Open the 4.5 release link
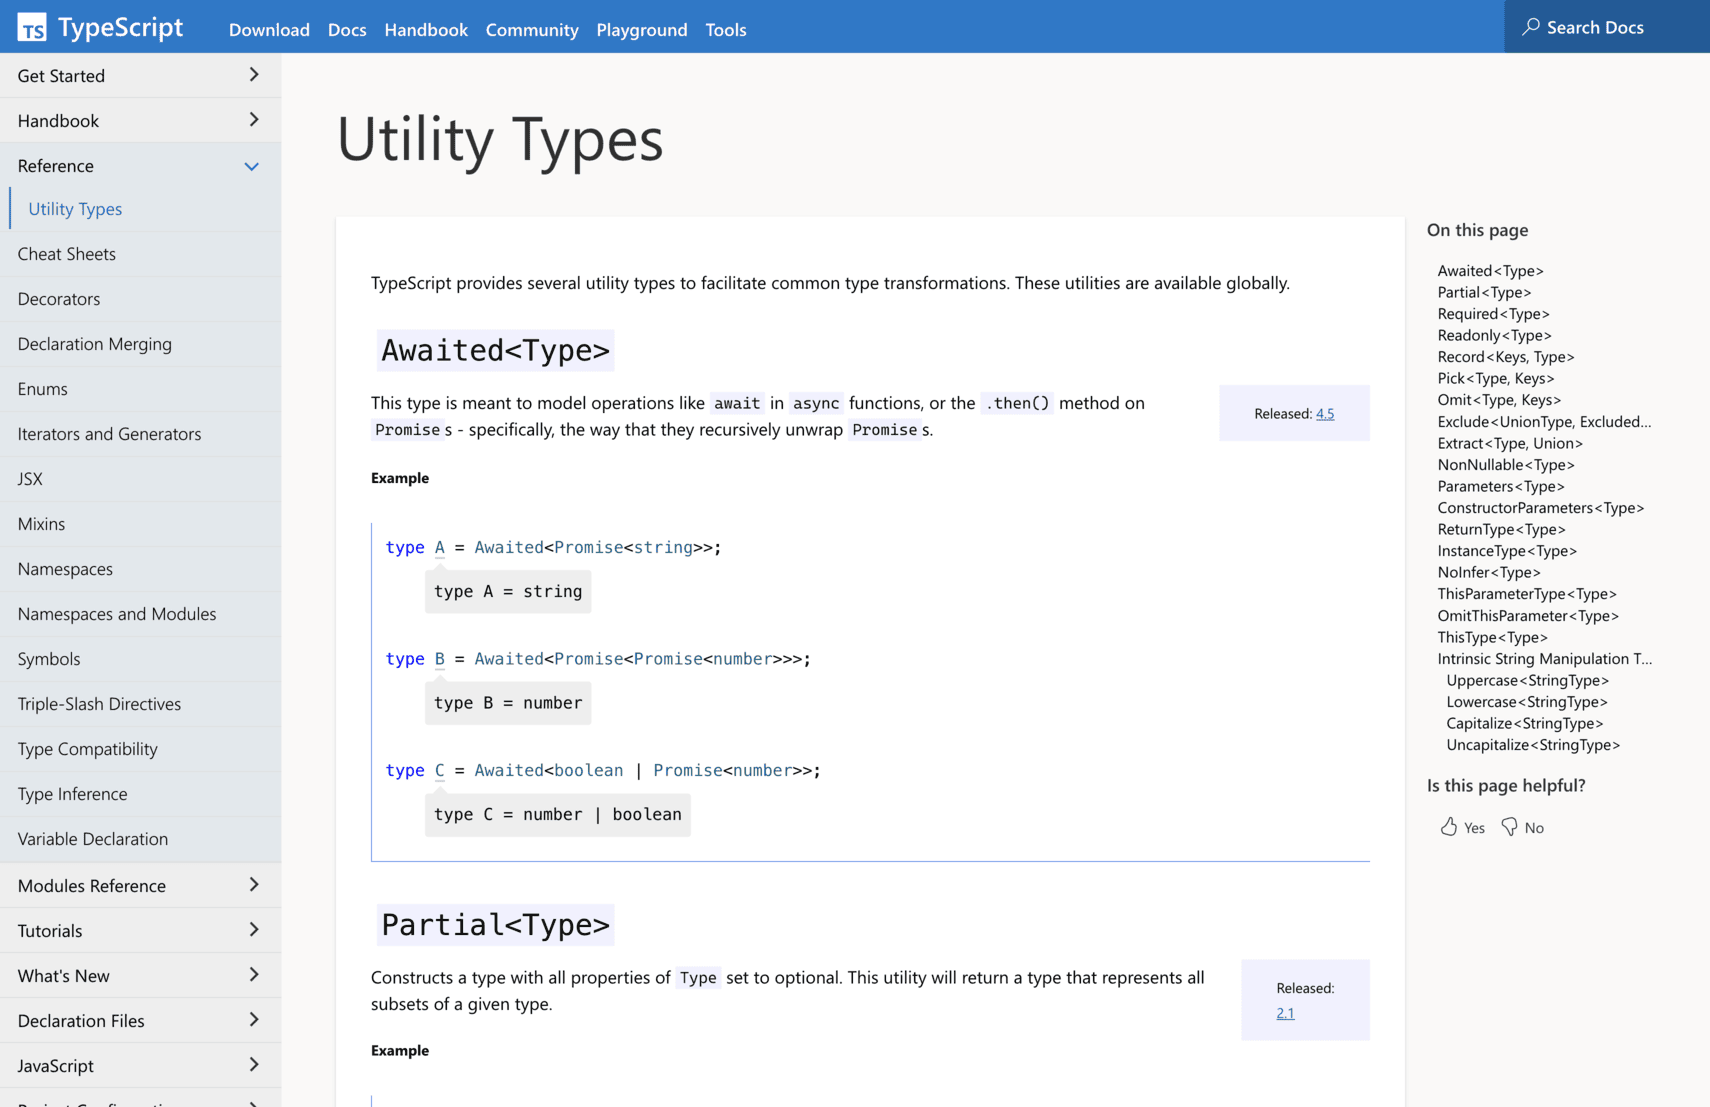The width and height of the screenshot is (1710, 1107). point(1325,413)
